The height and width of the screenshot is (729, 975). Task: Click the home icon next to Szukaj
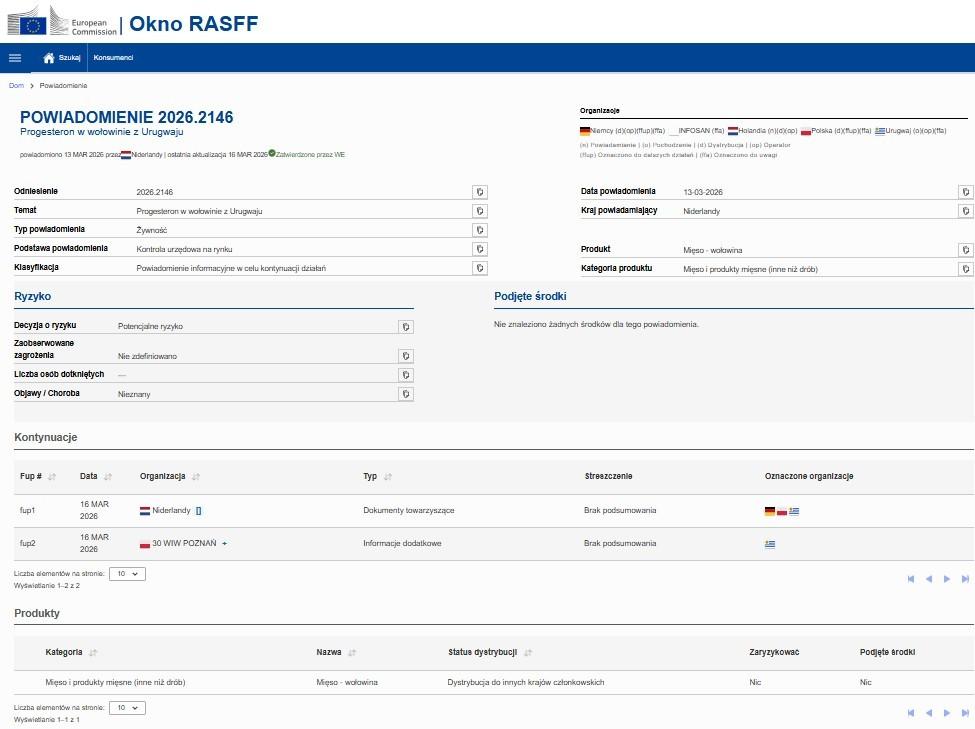[x=48, y=58]
